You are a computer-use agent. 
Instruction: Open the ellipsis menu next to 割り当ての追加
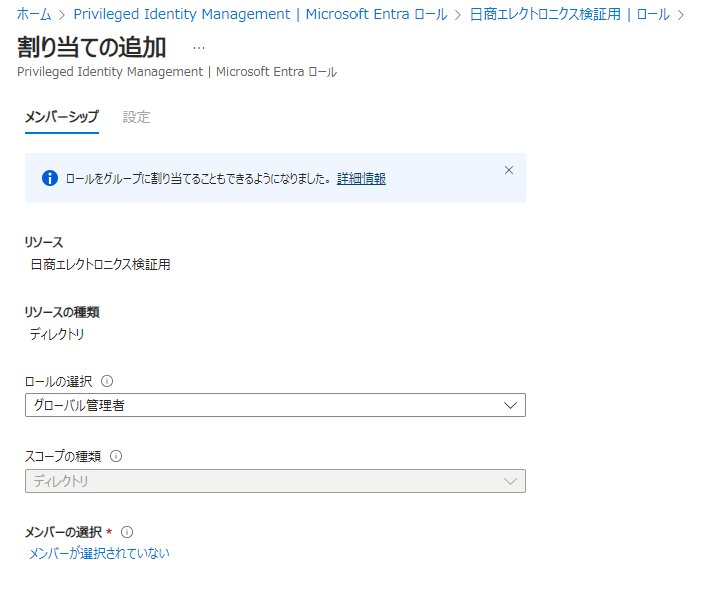198,47
